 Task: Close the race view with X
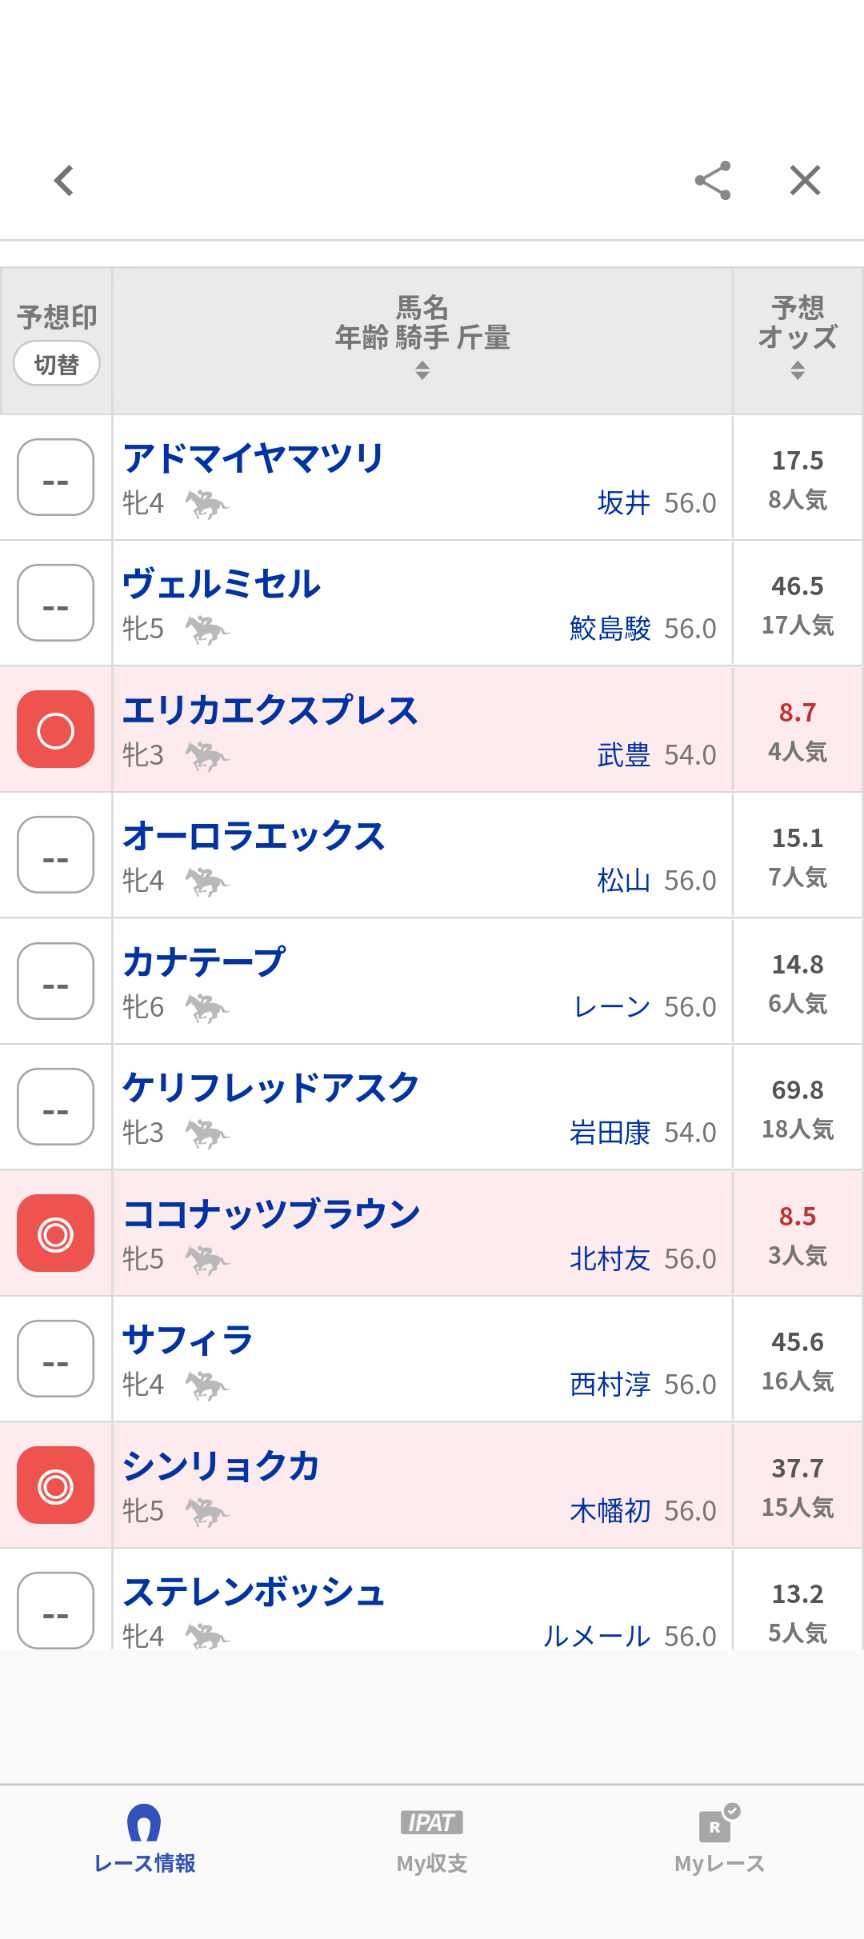805,181
